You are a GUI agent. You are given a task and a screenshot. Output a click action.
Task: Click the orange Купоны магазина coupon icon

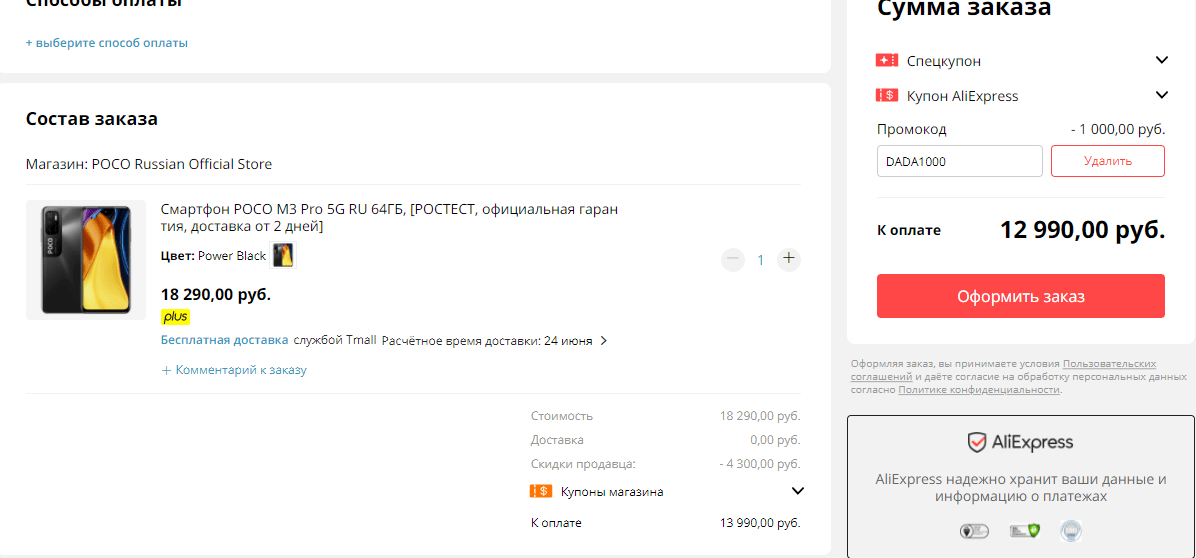pos(540,491)
